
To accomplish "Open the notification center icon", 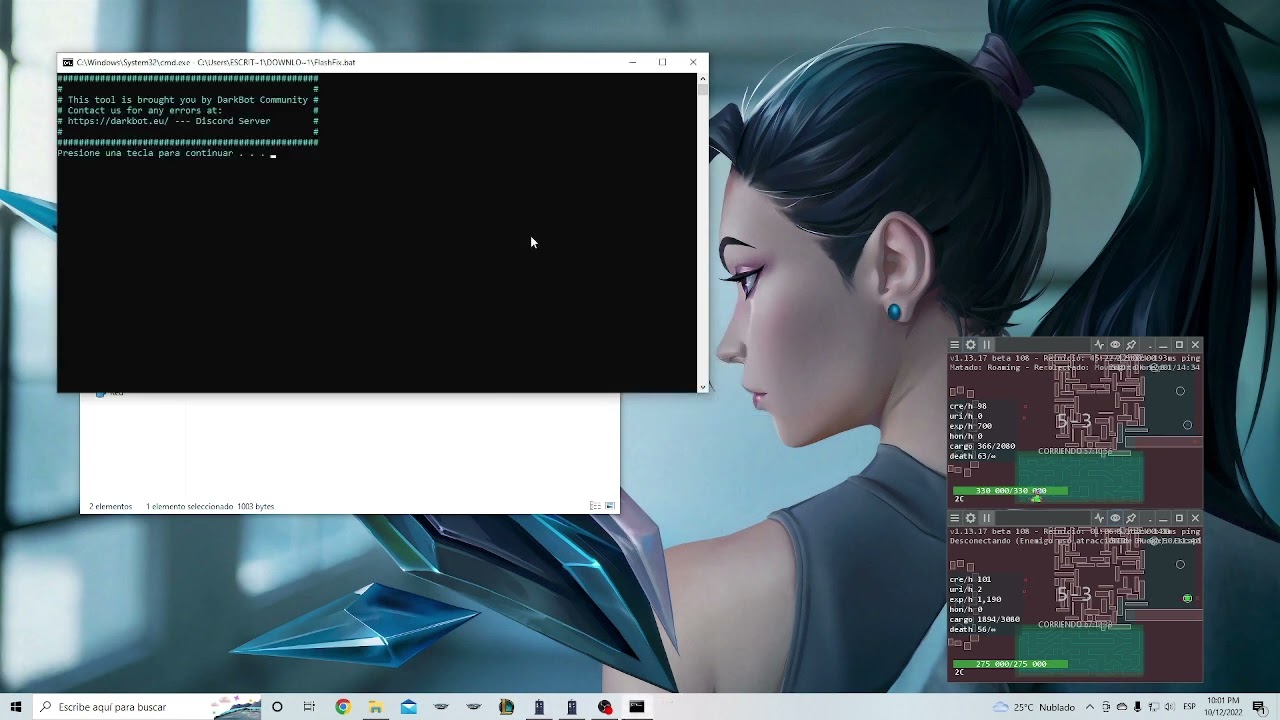I will coord(1260,707).
